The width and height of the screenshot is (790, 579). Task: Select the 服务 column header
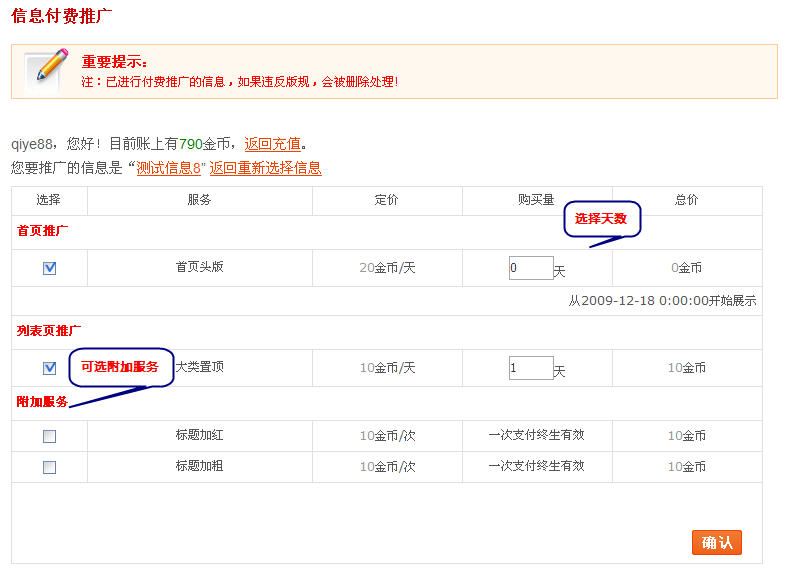(199, 200)
